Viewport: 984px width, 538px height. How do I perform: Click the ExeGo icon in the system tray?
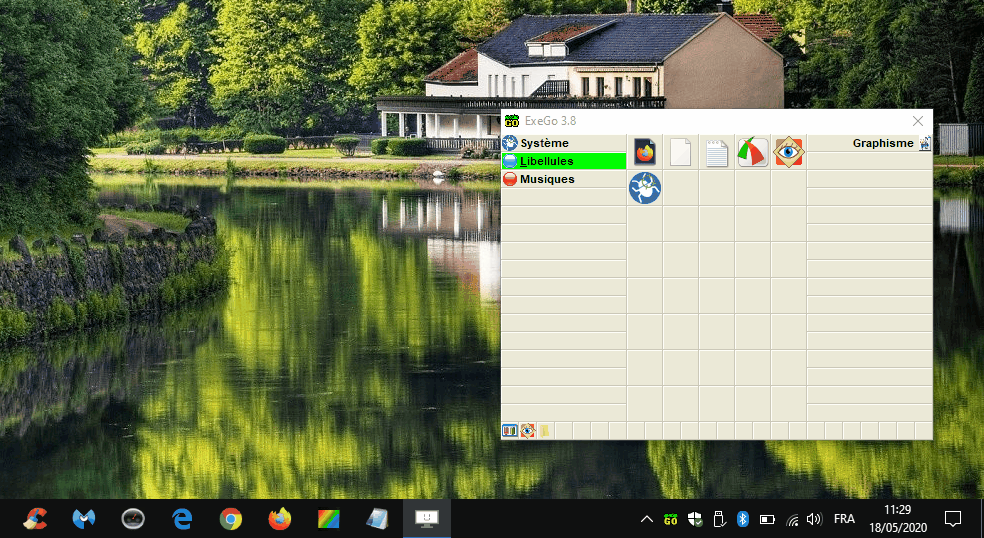[670, 519]
